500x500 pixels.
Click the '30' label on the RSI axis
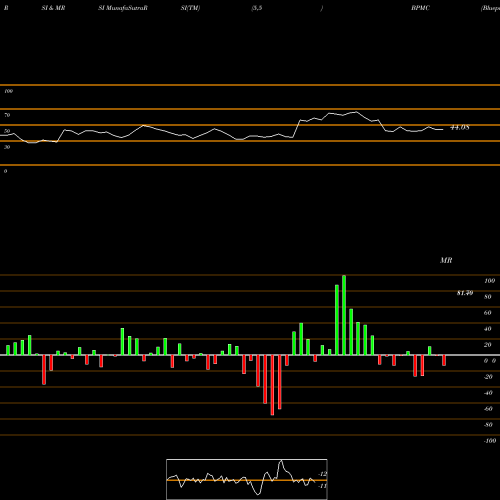[x=7, y=147]
